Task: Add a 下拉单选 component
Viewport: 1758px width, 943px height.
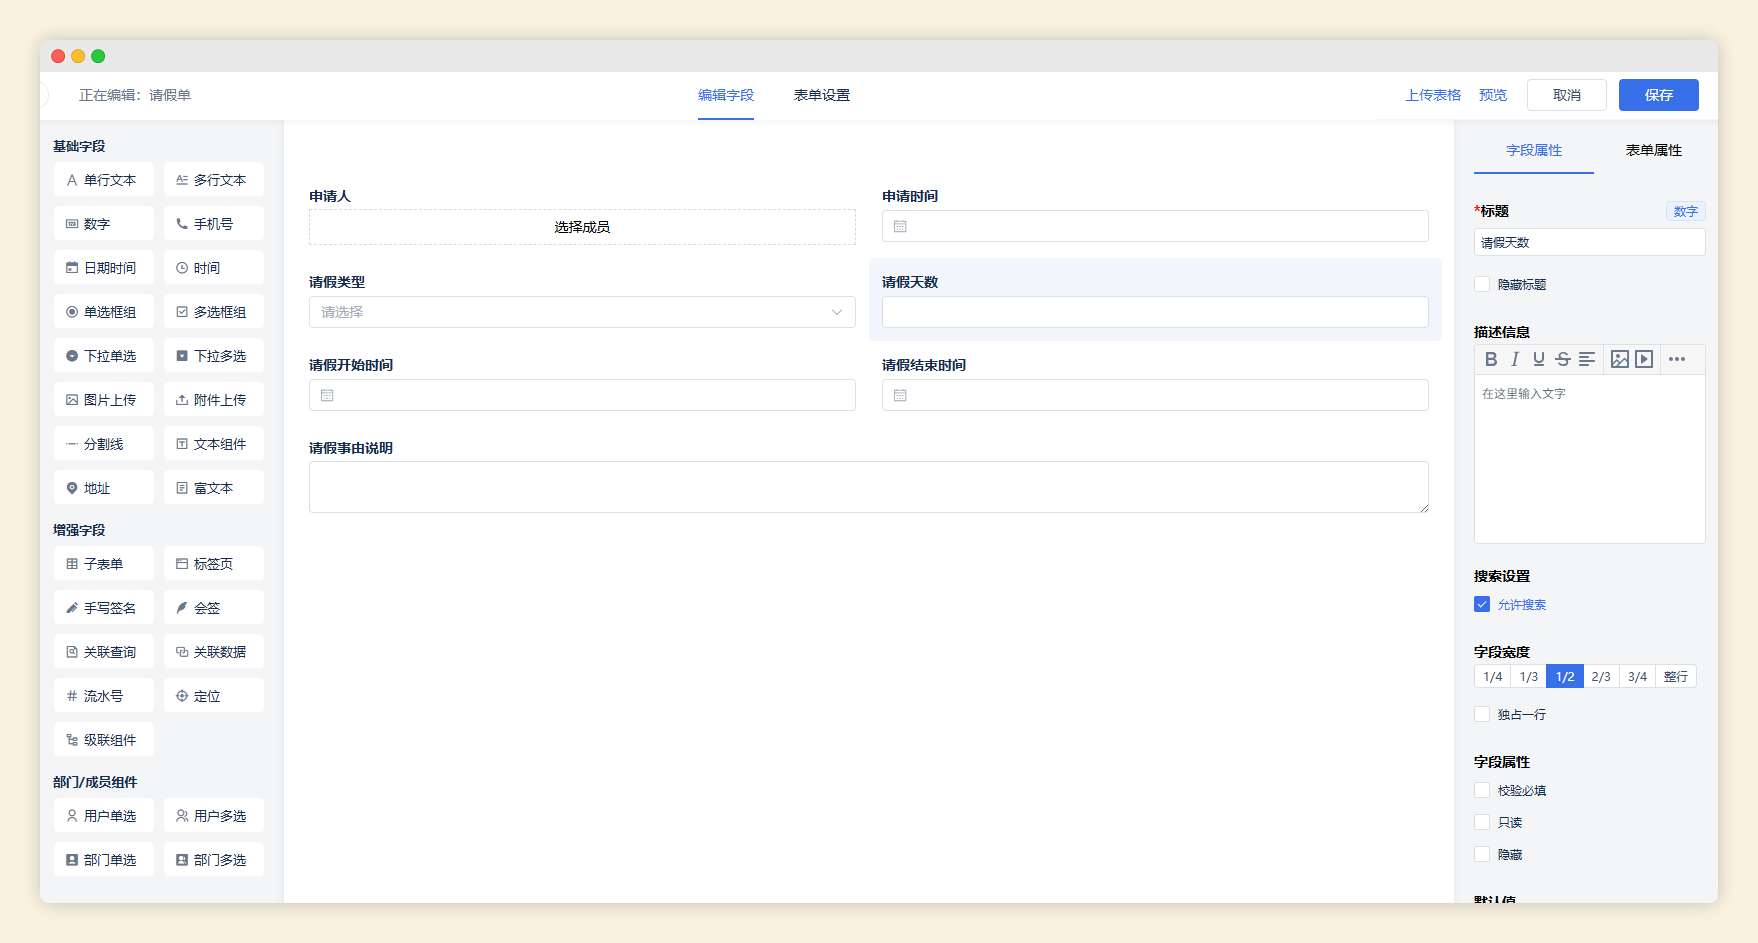Action: pyautogui.click(x=104, y=356)
